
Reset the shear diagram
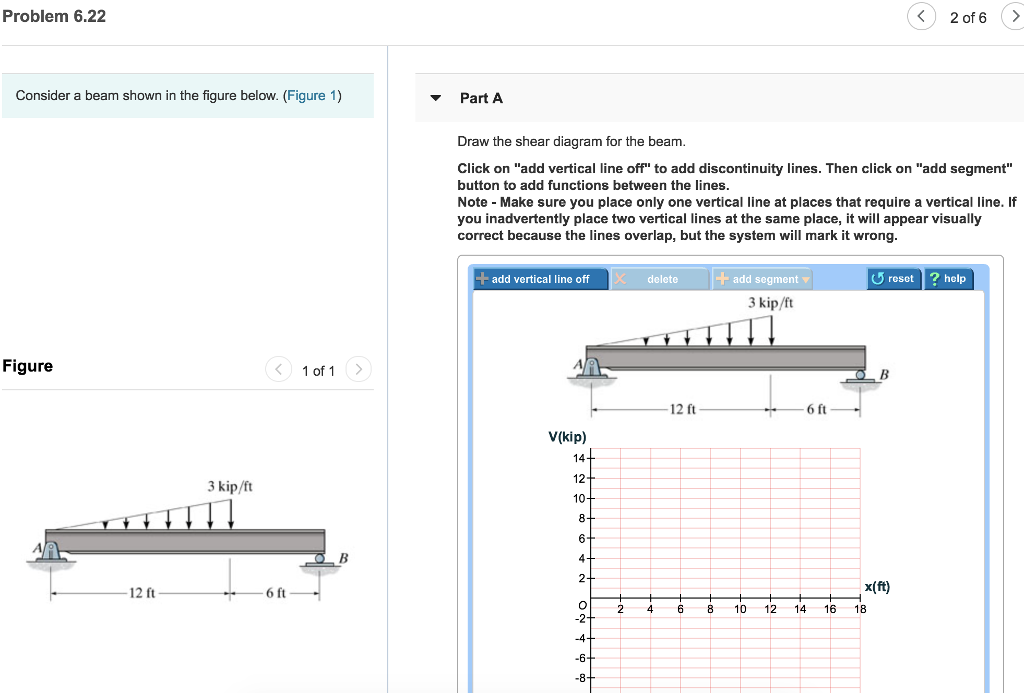point(894,279)
